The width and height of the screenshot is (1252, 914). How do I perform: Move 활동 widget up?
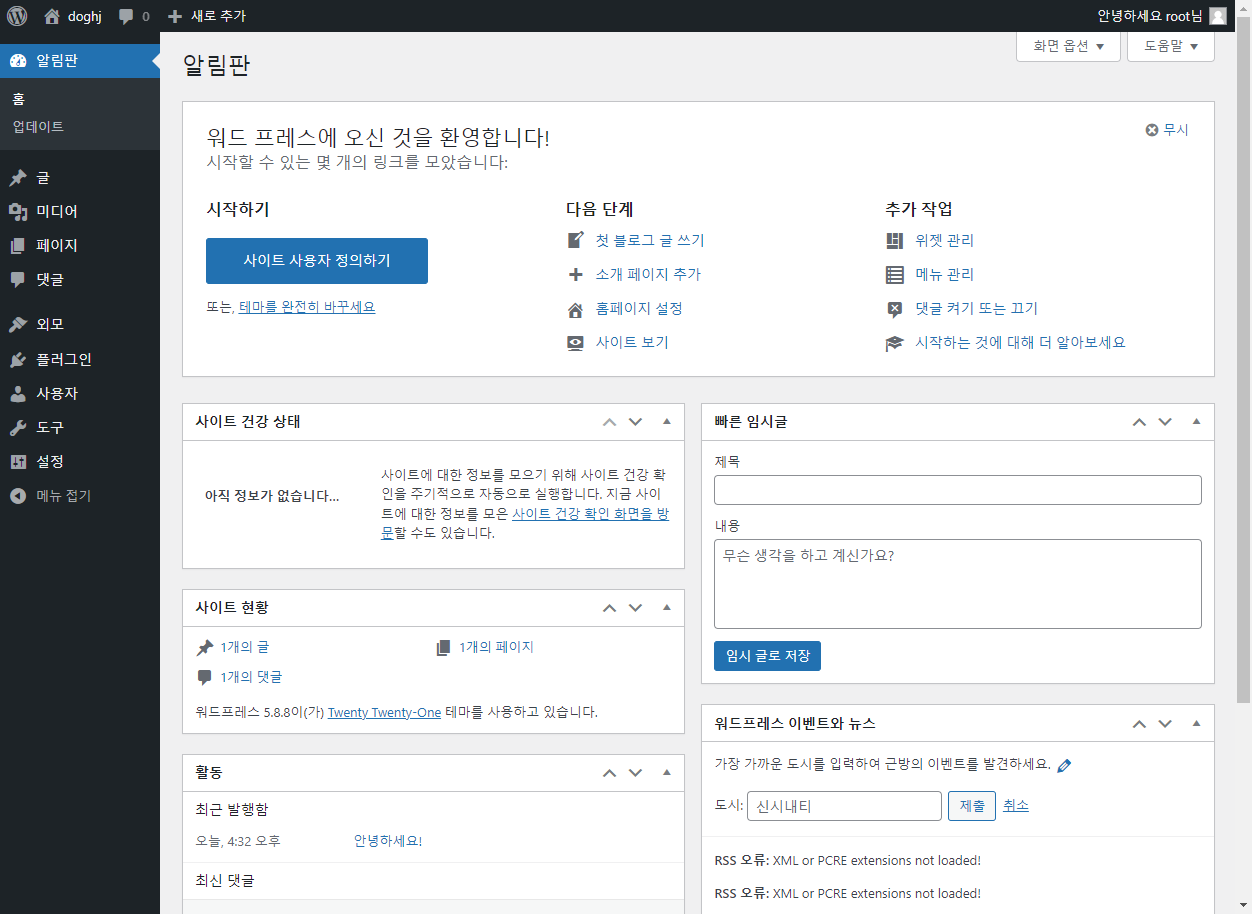610,773
